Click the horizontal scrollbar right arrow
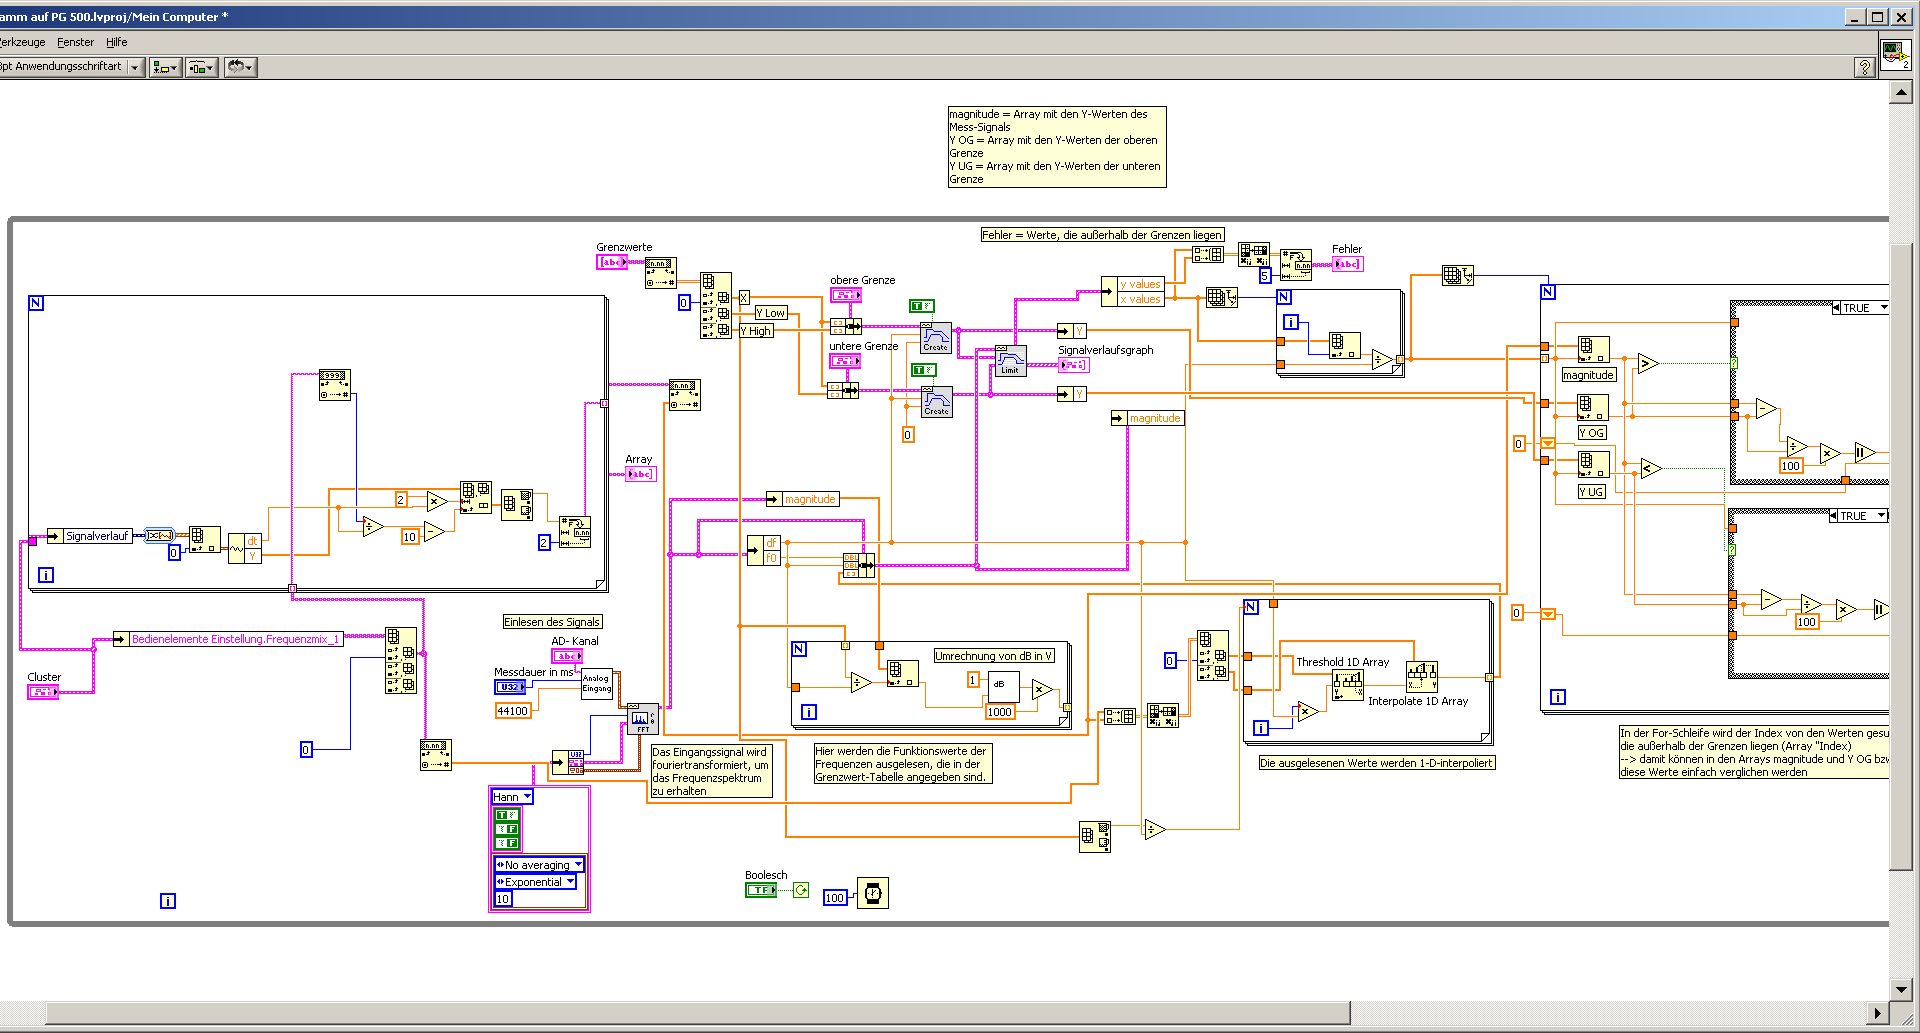This screenshot has height=1033, width=1920. click(x=1877, y=1013)
